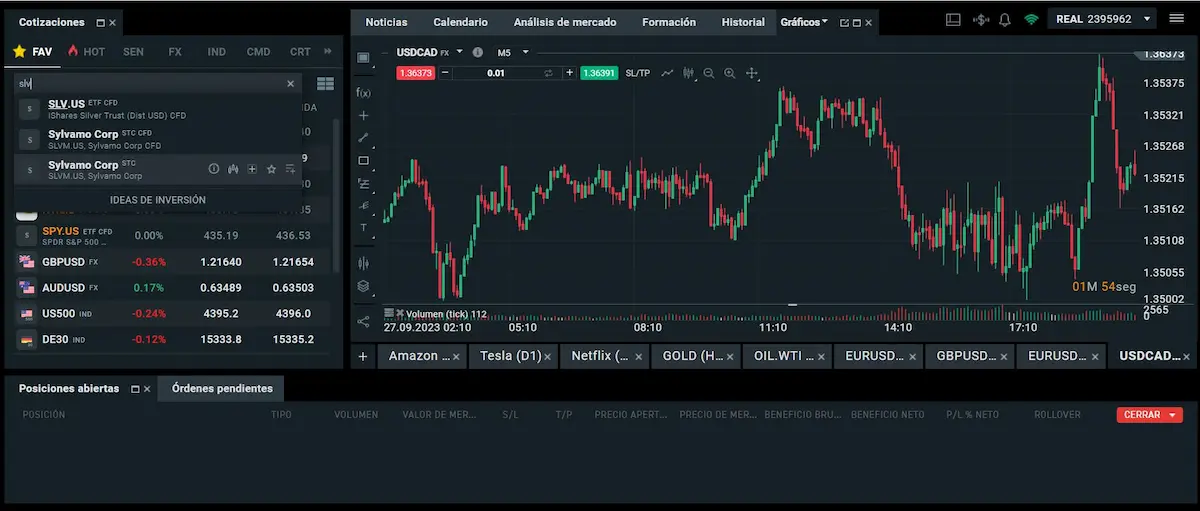
Task: Click the green buy price 1.36391
Action: pyautogui.click(x=598, y=73)
